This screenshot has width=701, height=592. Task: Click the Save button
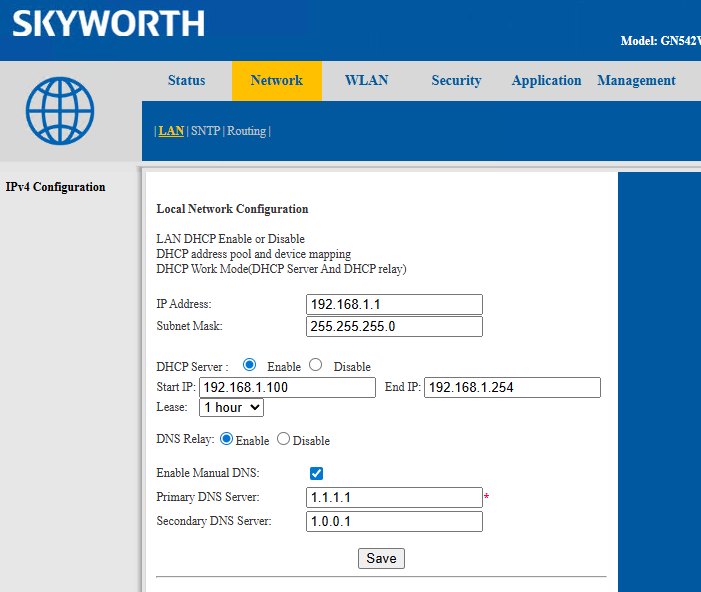[x=381, y=558]
